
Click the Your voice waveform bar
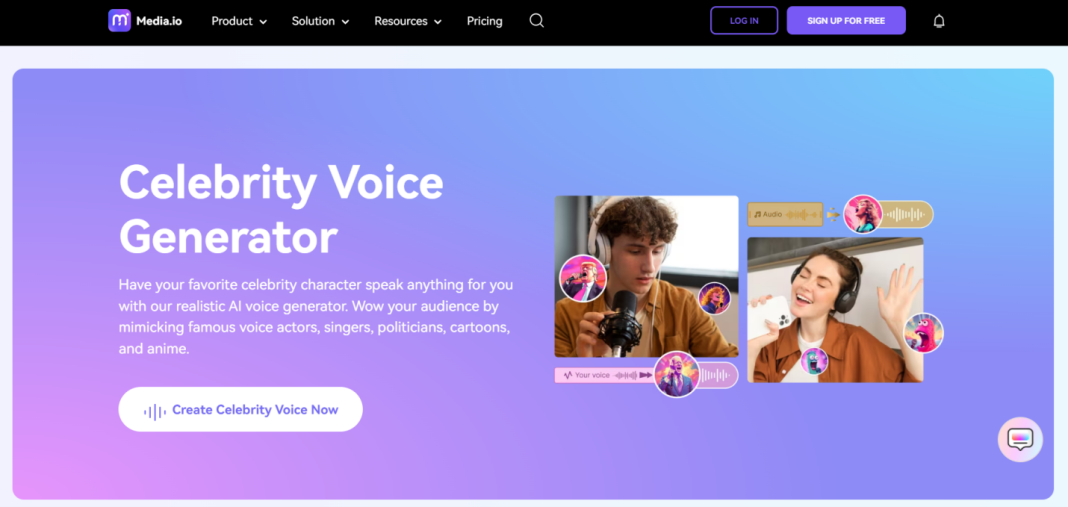click(605, 375)
